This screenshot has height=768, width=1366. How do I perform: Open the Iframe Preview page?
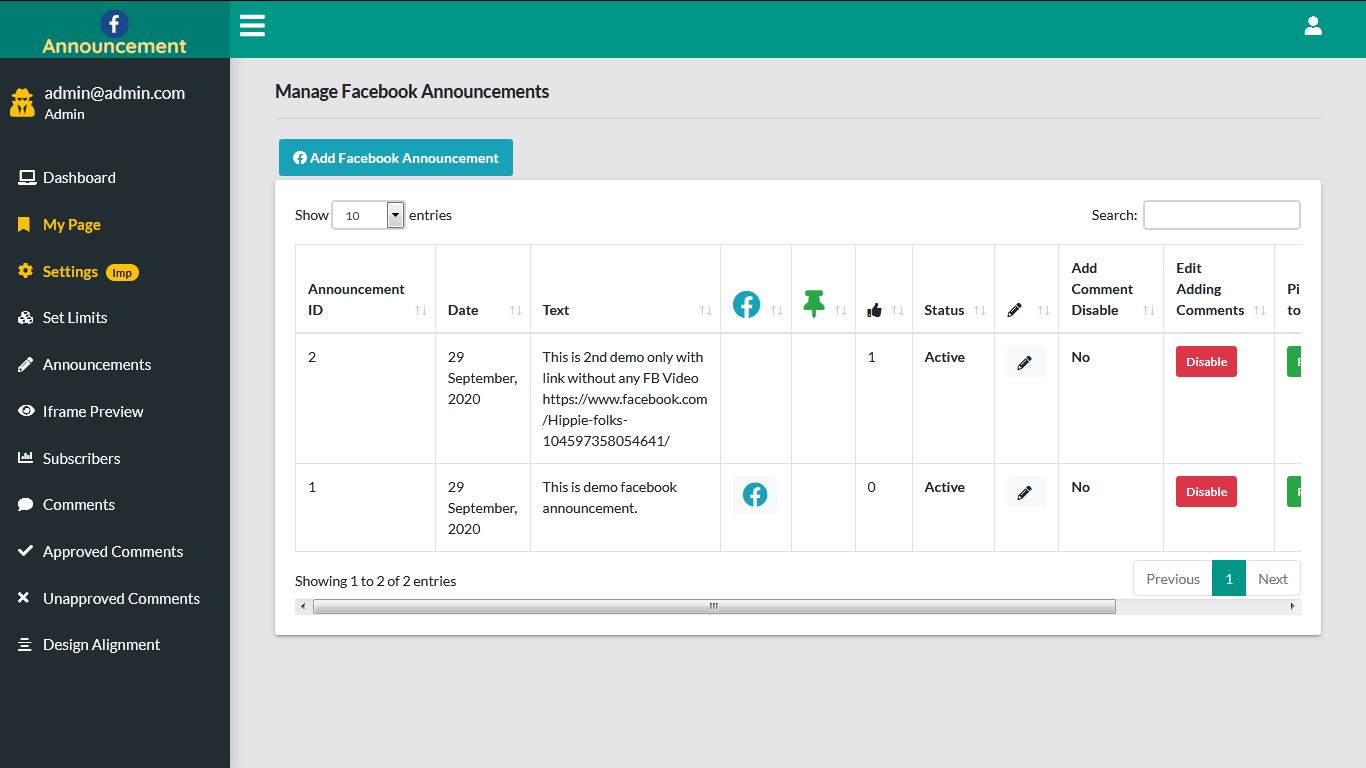(95, 411)
